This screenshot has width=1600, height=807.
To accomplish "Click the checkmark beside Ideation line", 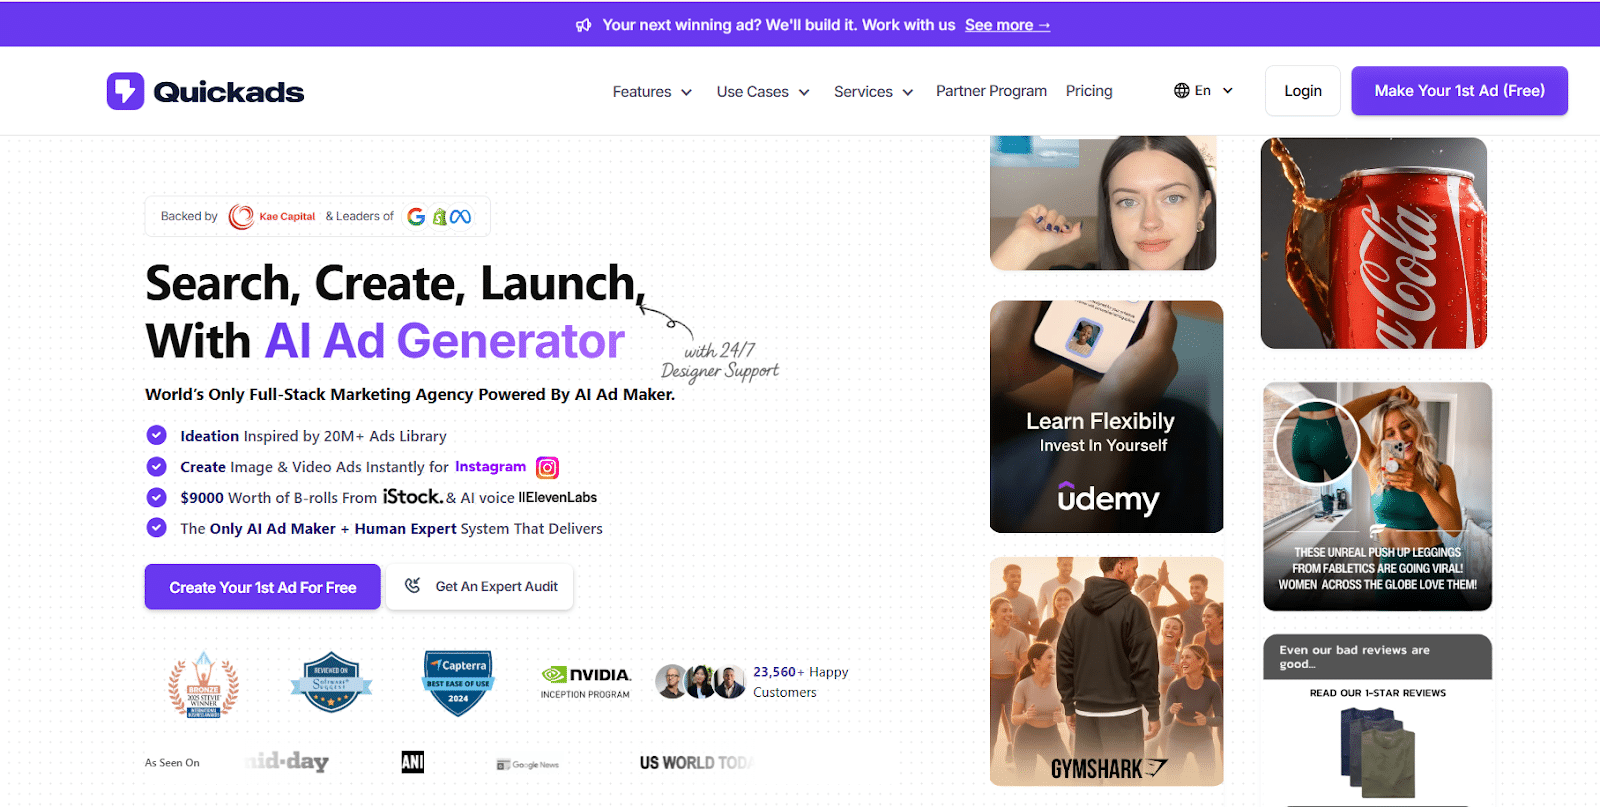I will click(x=156, y=435).
